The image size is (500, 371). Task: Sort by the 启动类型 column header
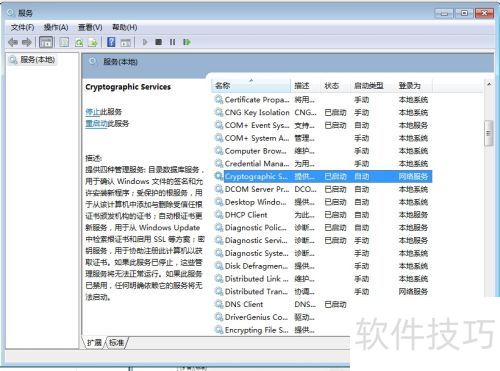[x=372, y=86]
